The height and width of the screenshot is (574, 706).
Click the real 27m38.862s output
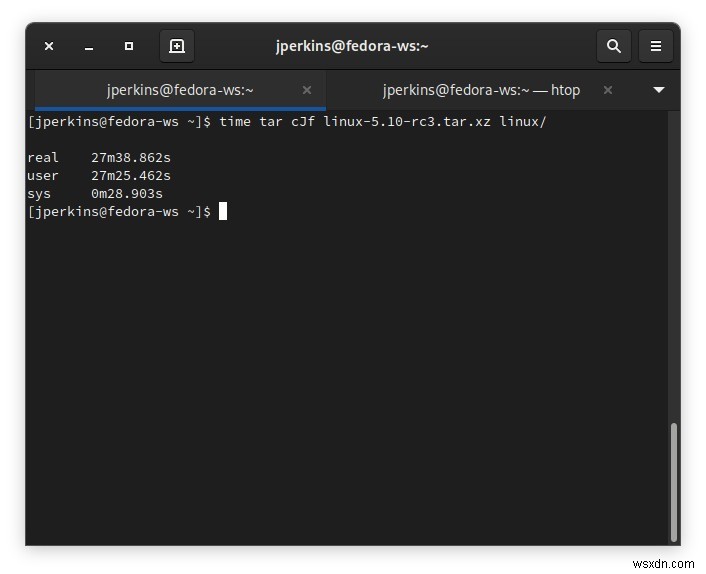(99, 158)
